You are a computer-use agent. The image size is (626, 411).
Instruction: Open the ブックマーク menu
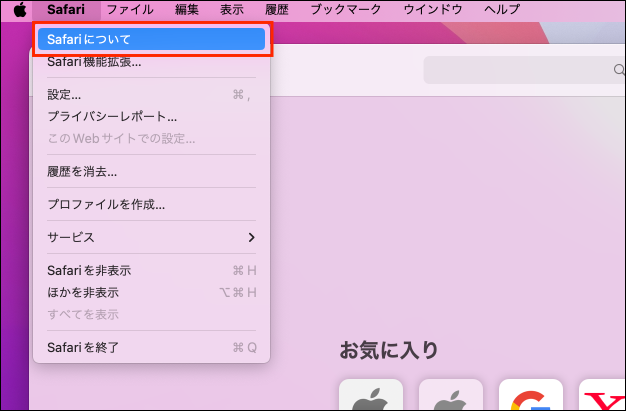(x=346, y=10)
